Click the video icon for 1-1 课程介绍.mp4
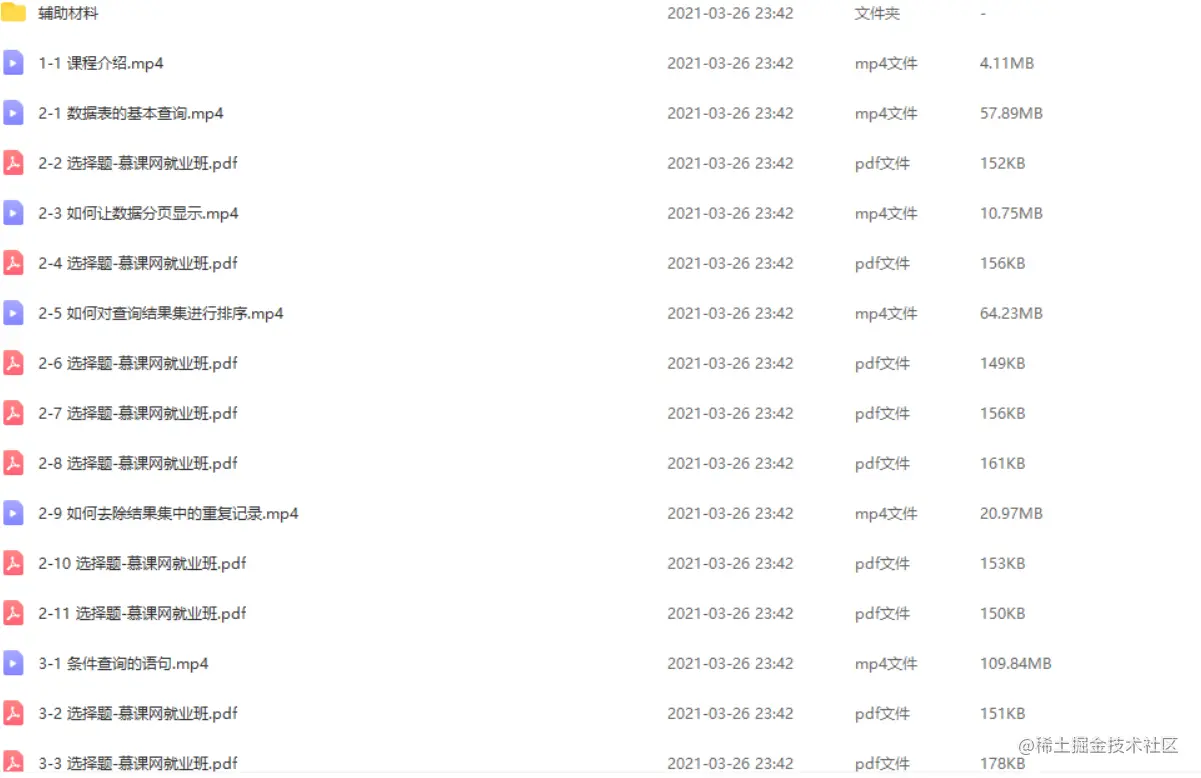This screenshot has height=778, width=1201. [x=13, y=63]
